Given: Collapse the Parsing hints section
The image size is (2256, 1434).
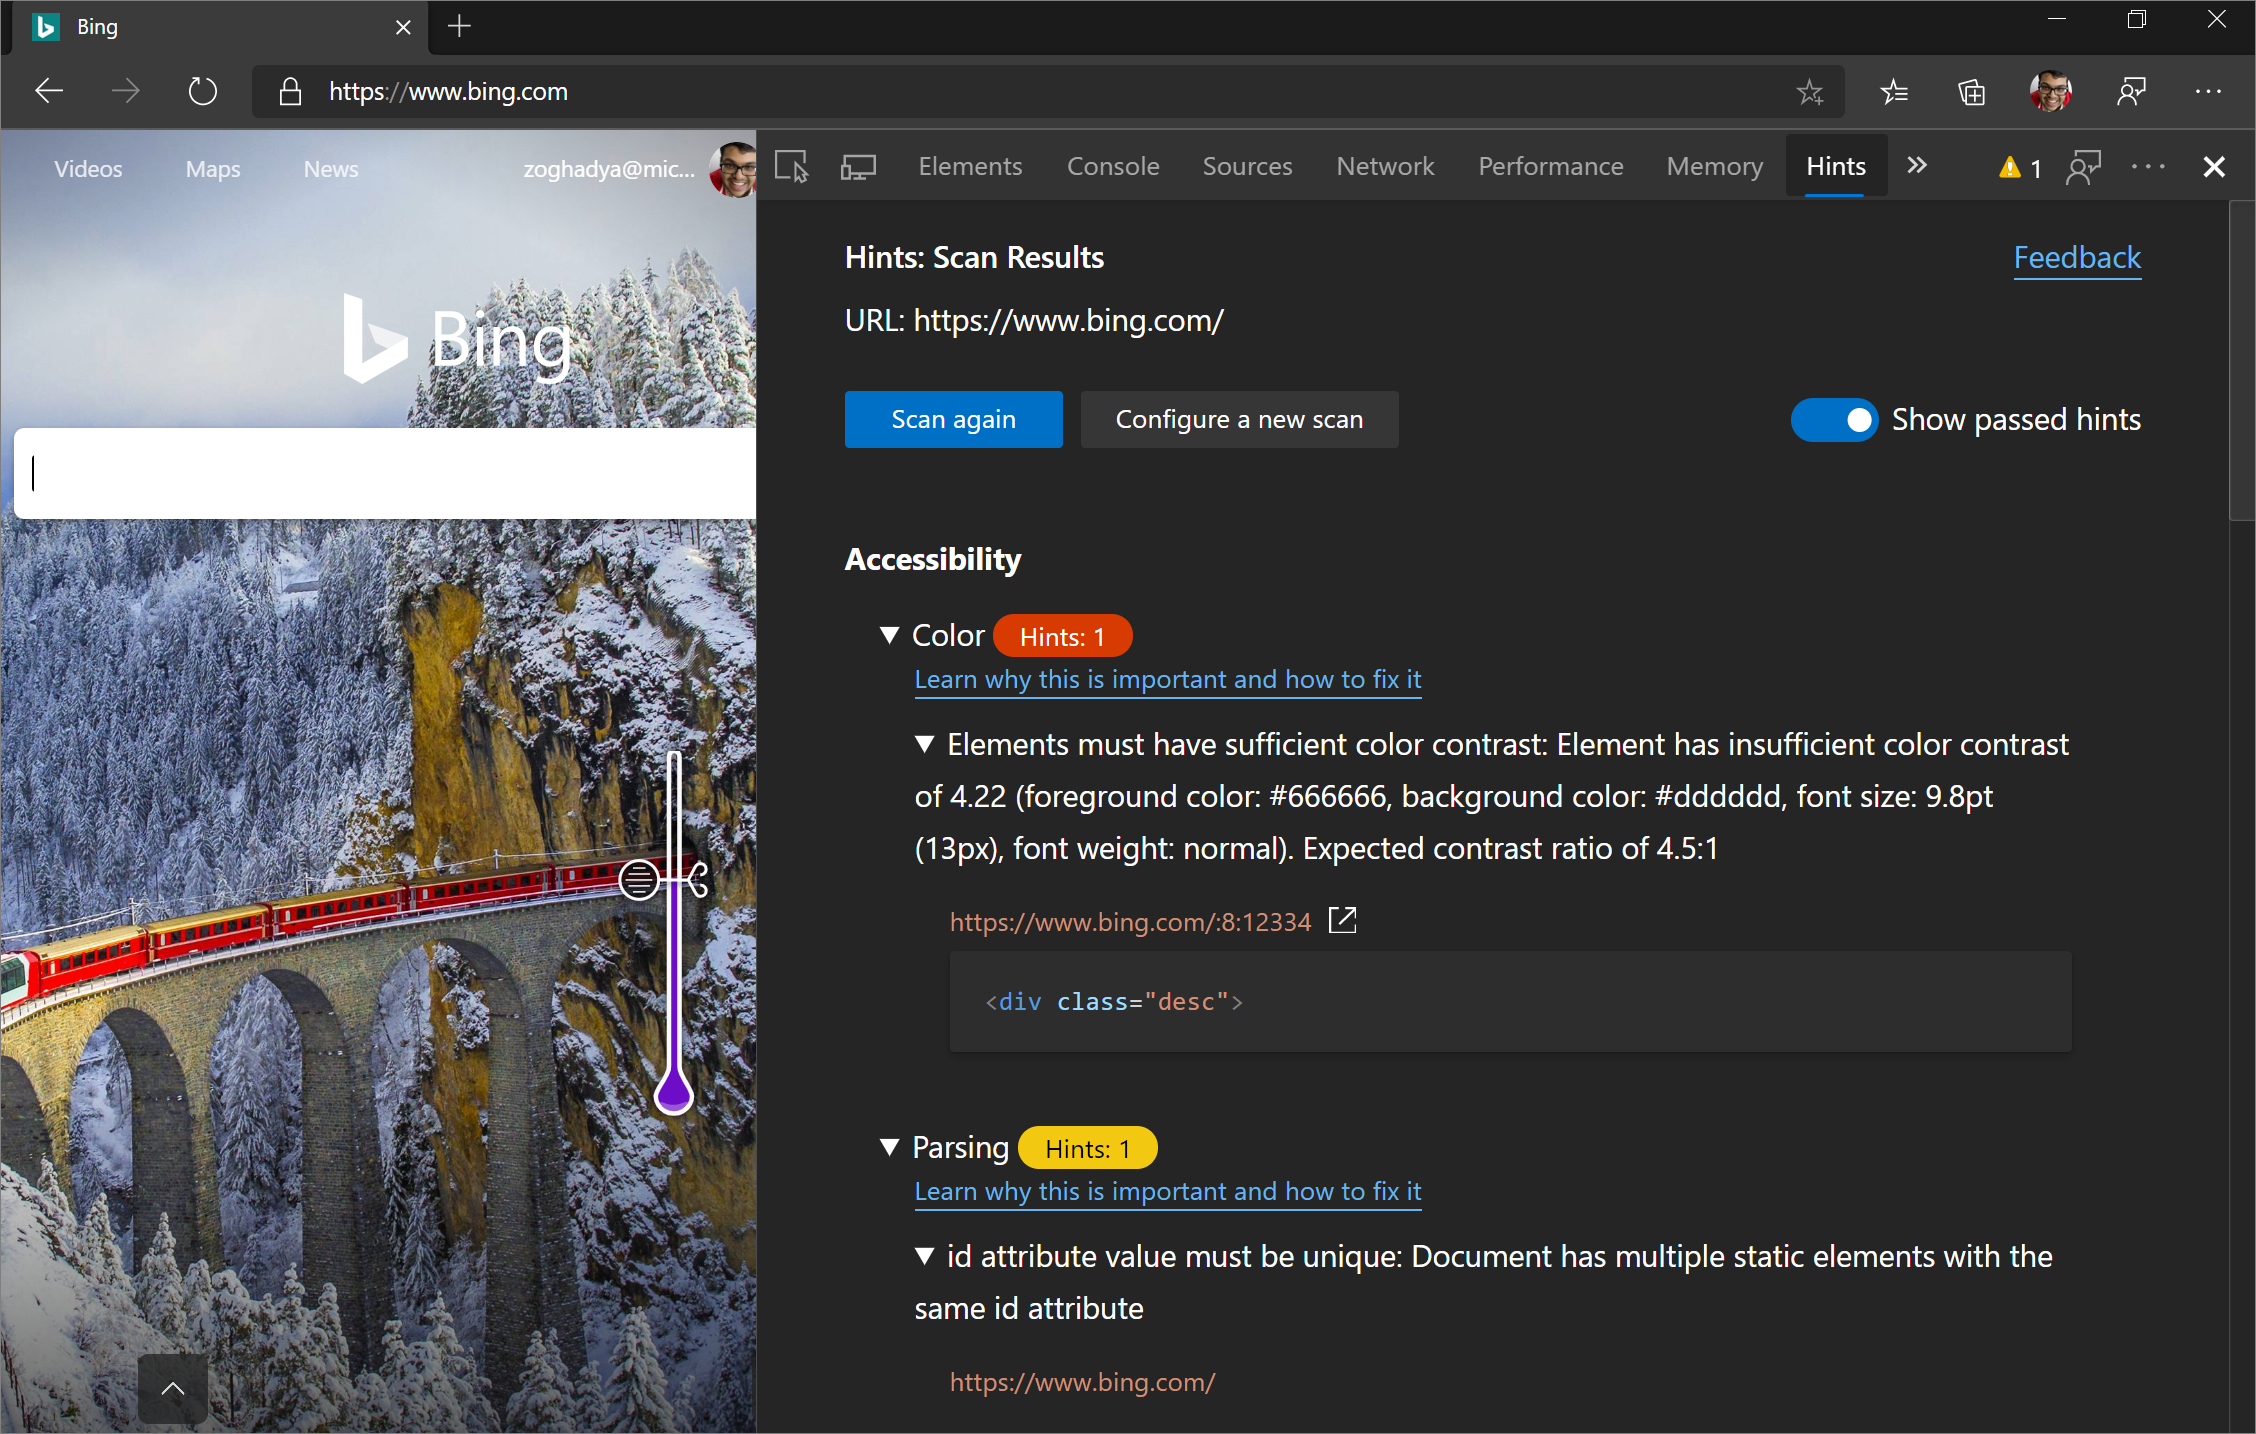Looking at the screenshot, I should pos(888,1148).
